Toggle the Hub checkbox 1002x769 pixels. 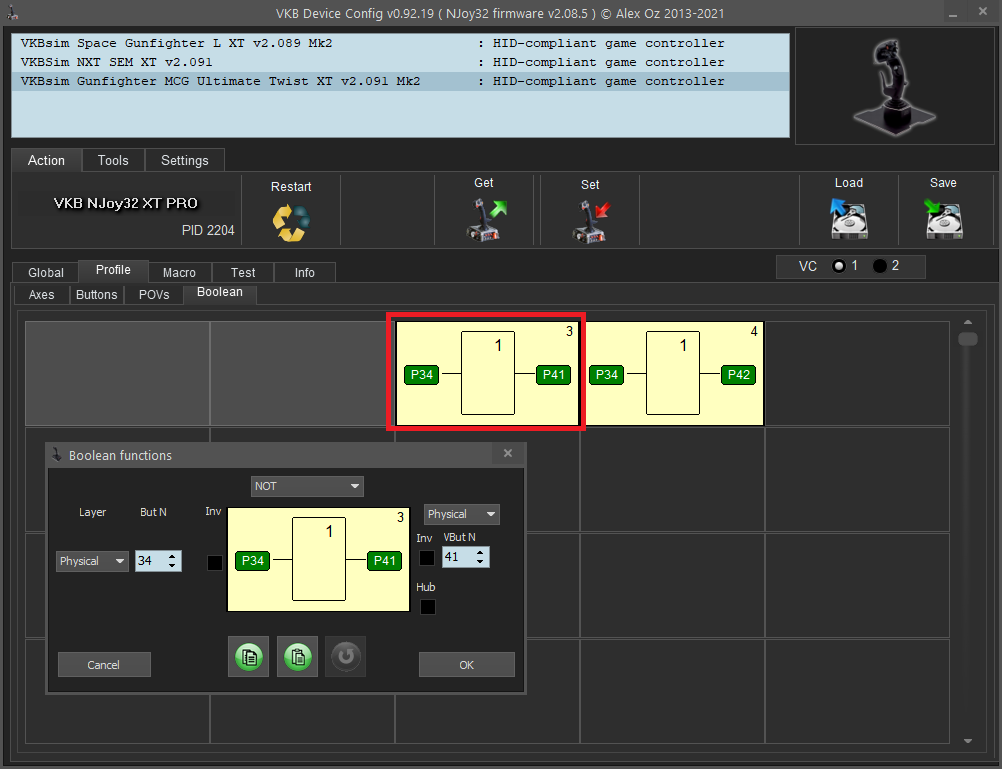tap(428, 607)
